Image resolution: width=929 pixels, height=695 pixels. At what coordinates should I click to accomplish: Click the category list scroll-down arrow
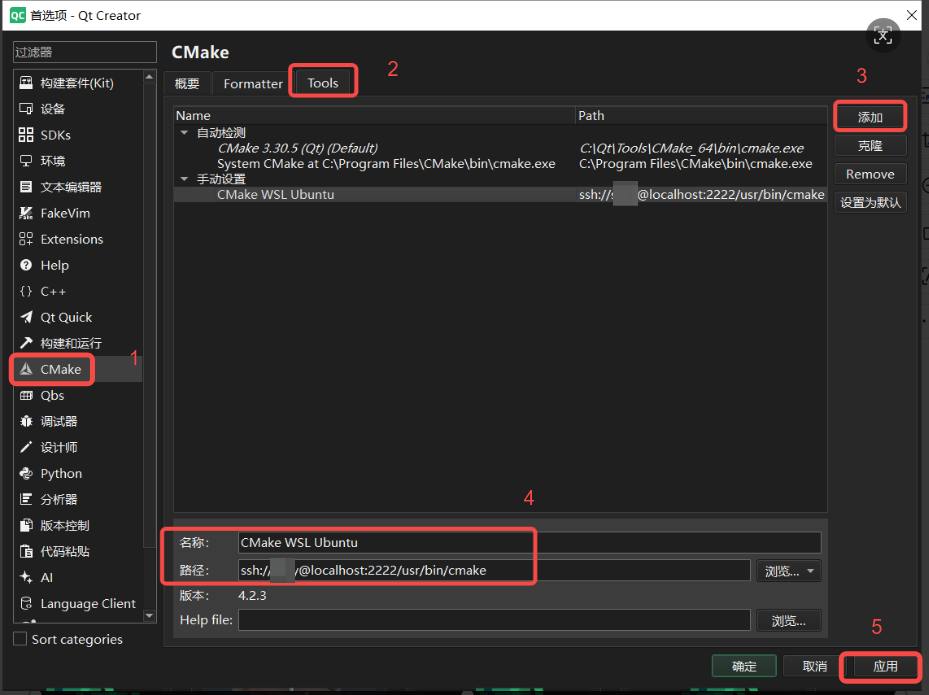click(149, 616)
